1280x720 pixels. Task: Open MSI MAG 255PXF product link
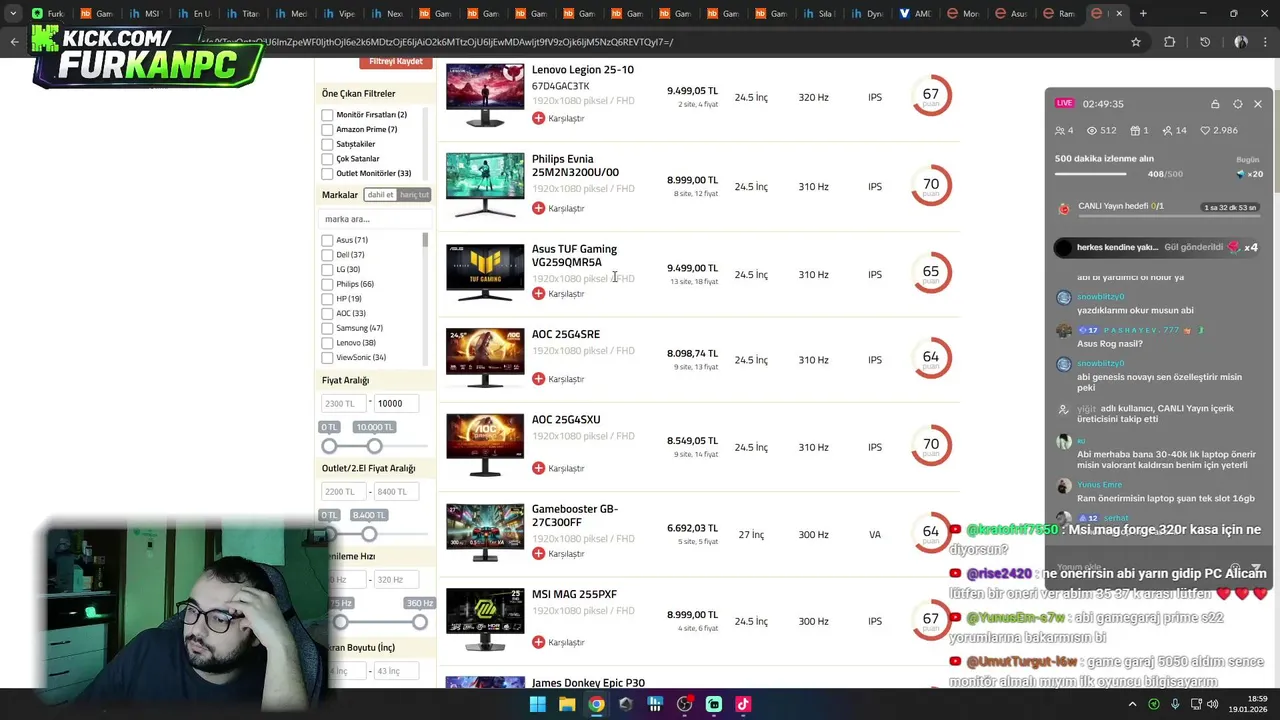(574, 595)
